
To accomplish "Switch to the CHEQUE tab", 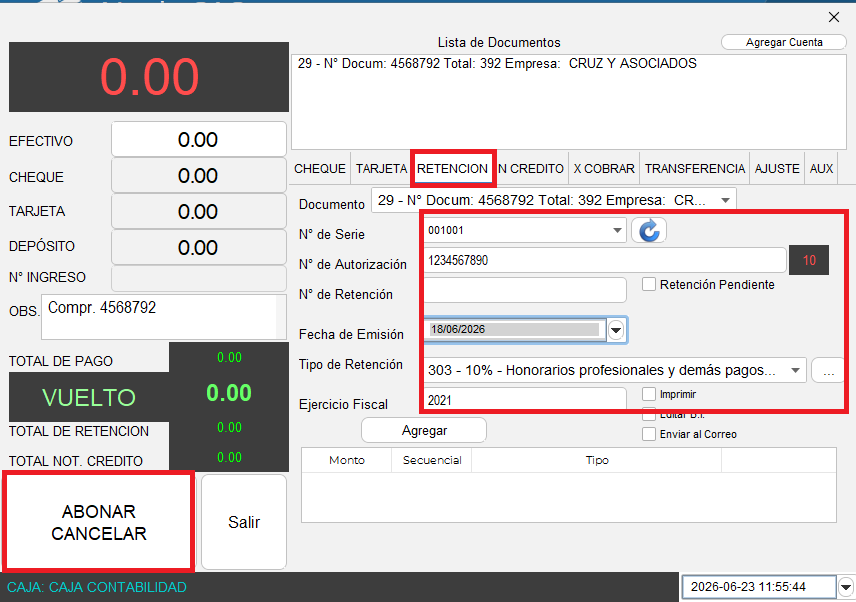I will tap(320, 169).
